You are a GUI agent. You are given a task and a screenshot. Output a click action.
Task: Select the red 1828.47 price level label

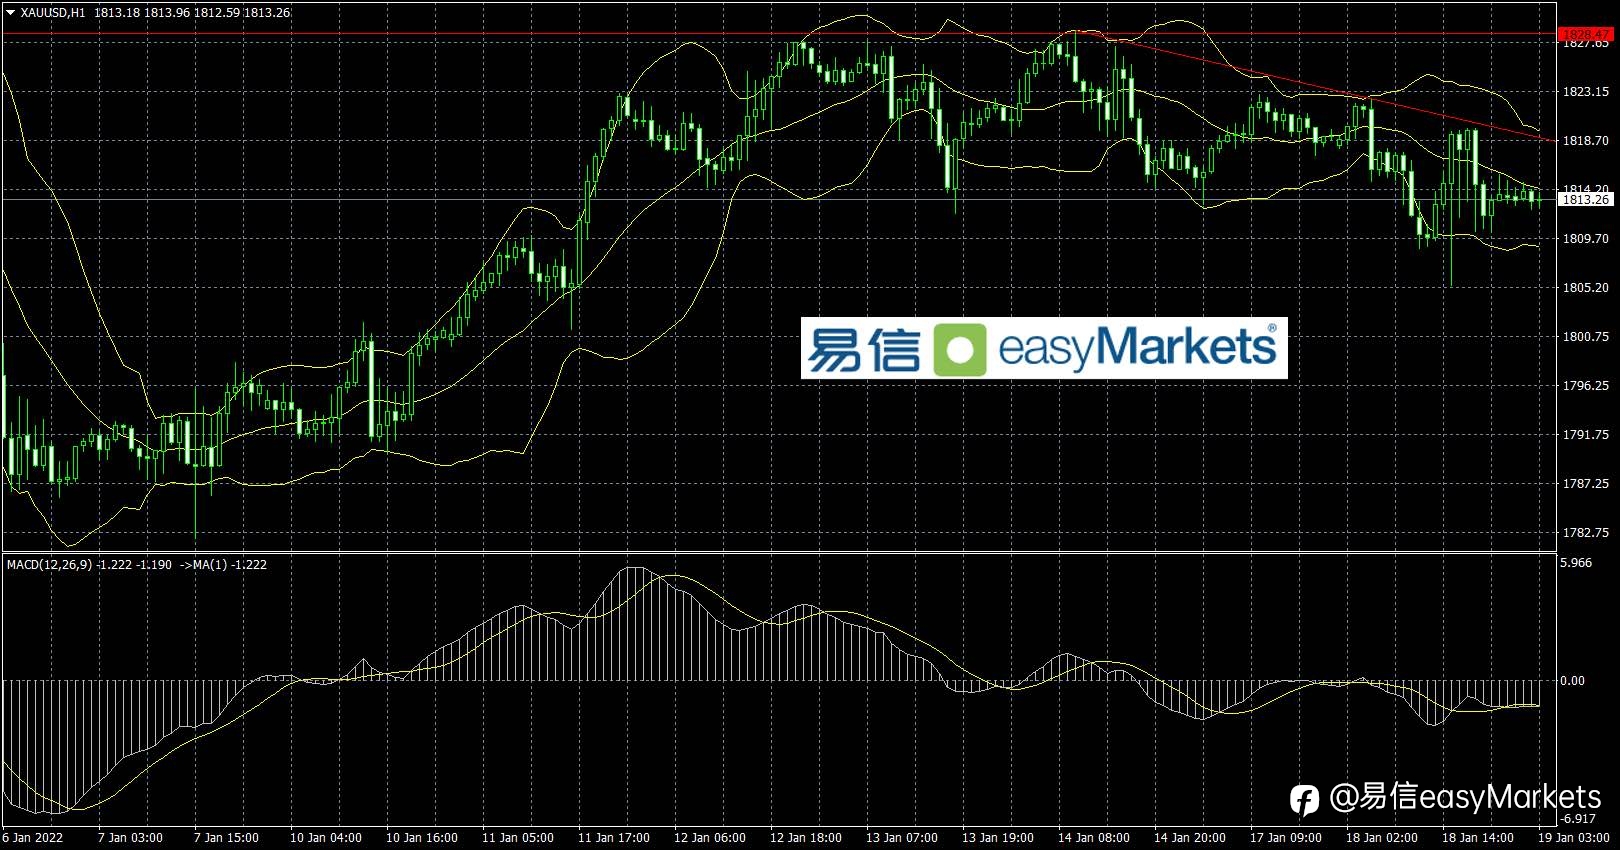click(1585, 34)
